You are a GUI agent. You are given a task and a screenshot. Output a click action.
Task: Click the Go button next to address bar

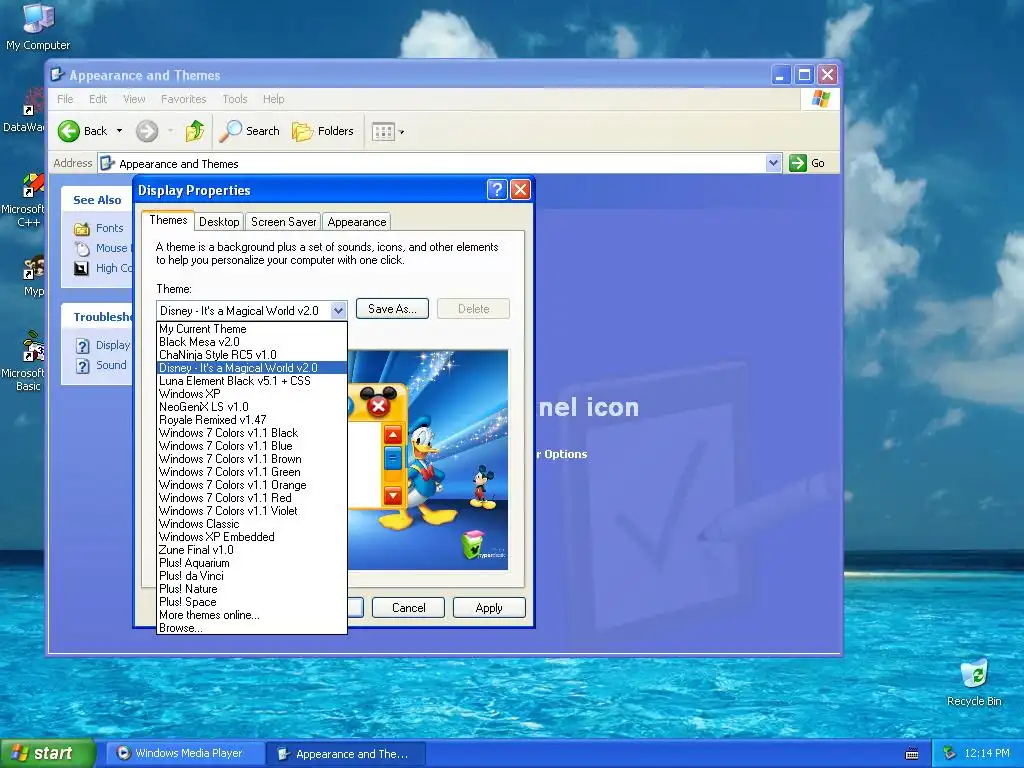pos(807,163)
